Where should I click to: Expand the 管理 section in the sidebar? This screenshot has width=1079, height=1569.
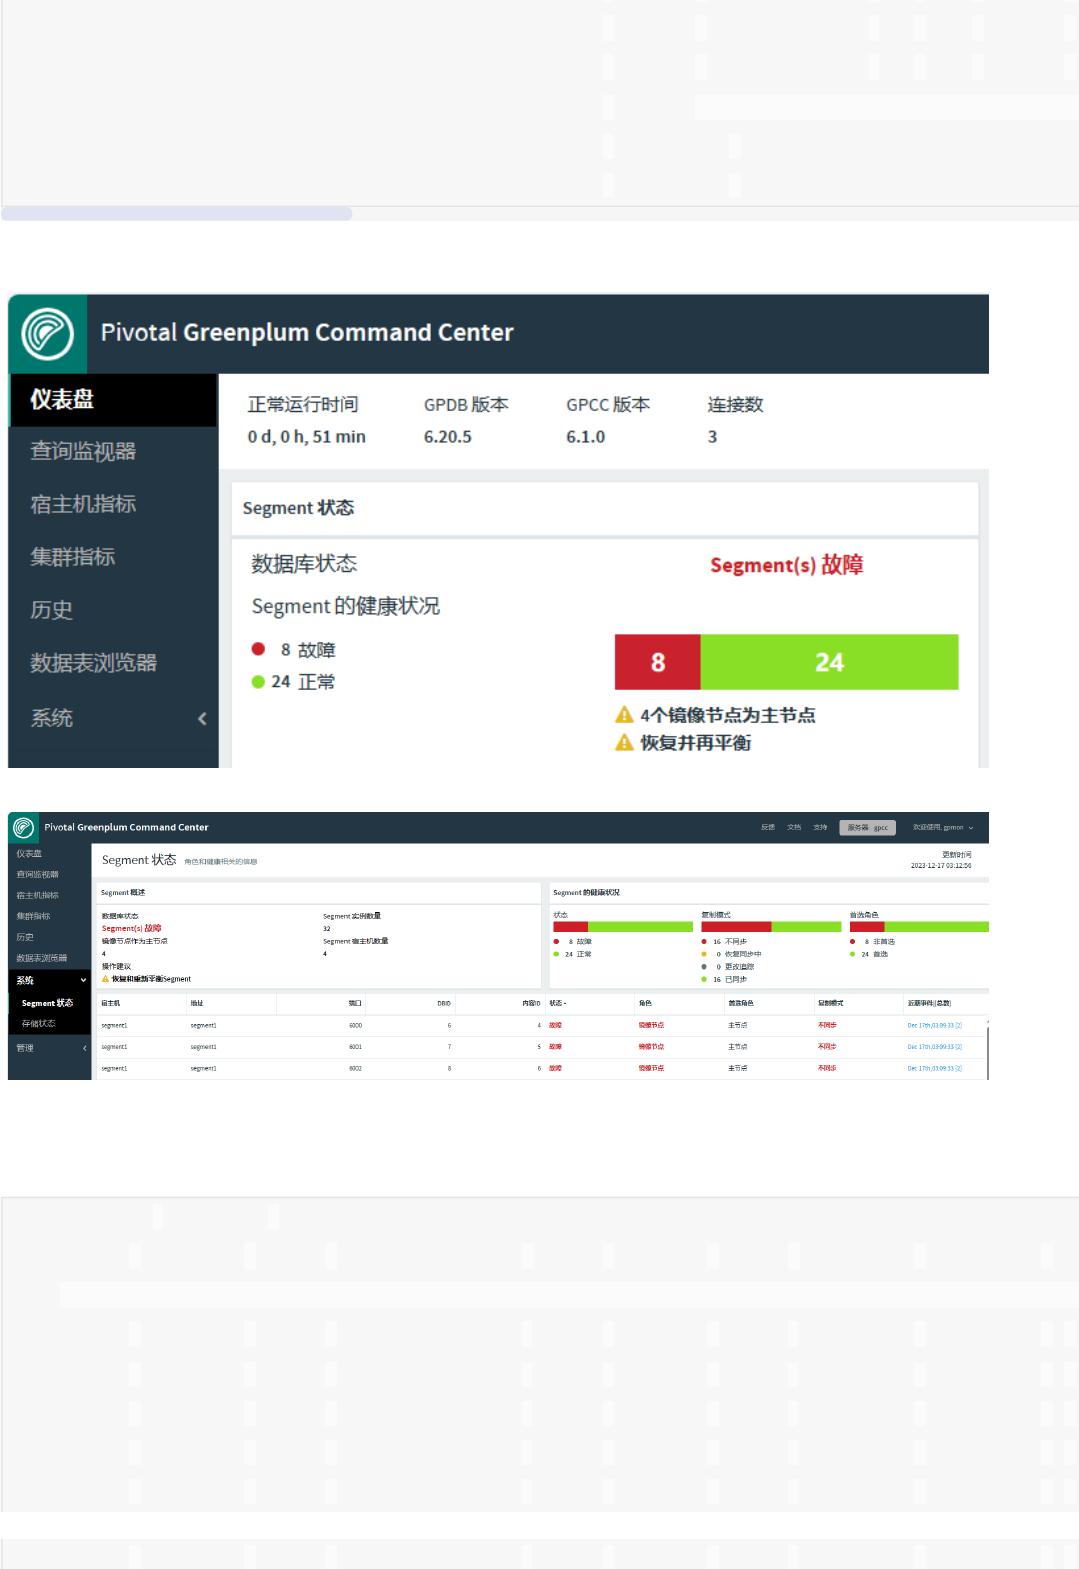[x=84, y=1048]
